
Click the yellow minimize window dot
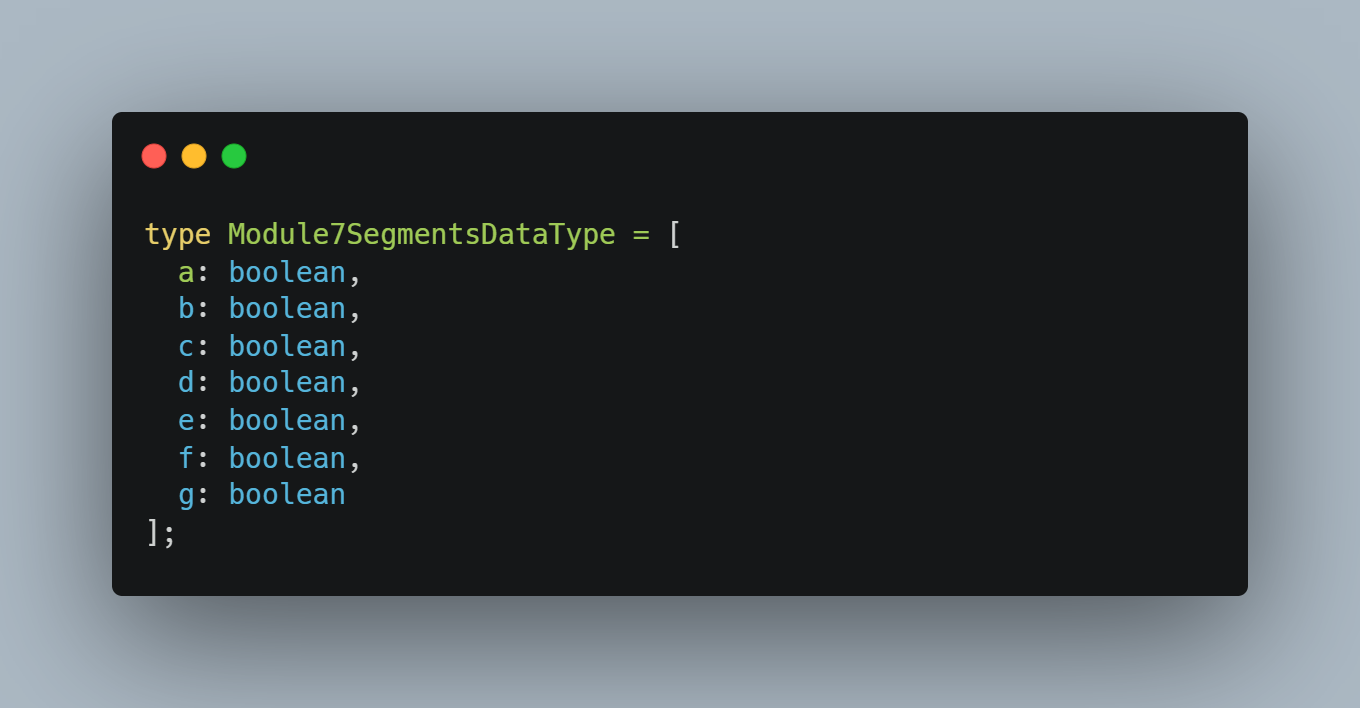pyautogui.click(x=194, y=156)
